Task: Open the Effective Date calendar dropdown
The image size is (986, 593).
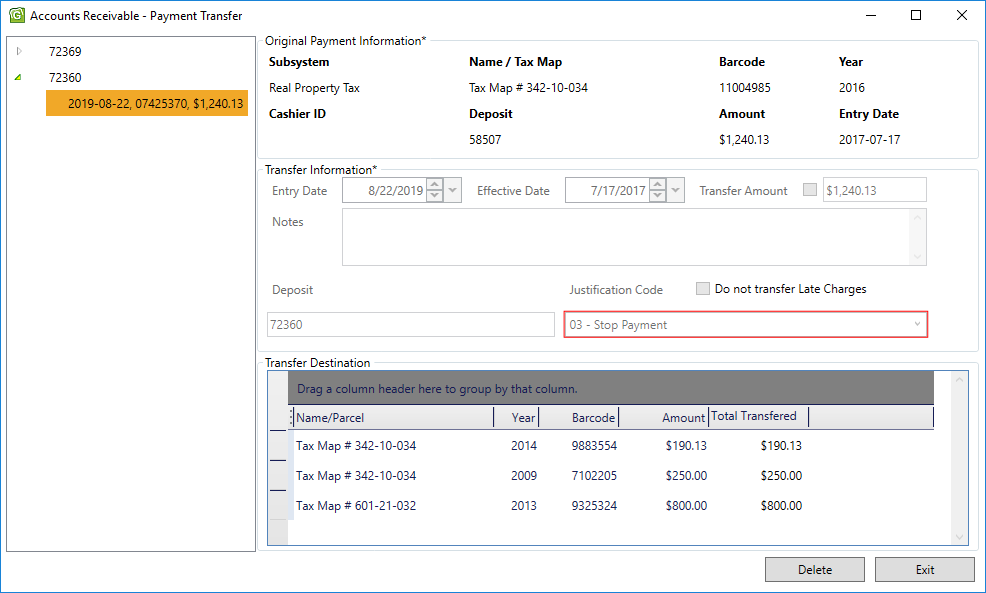Action: pos(676,191)
